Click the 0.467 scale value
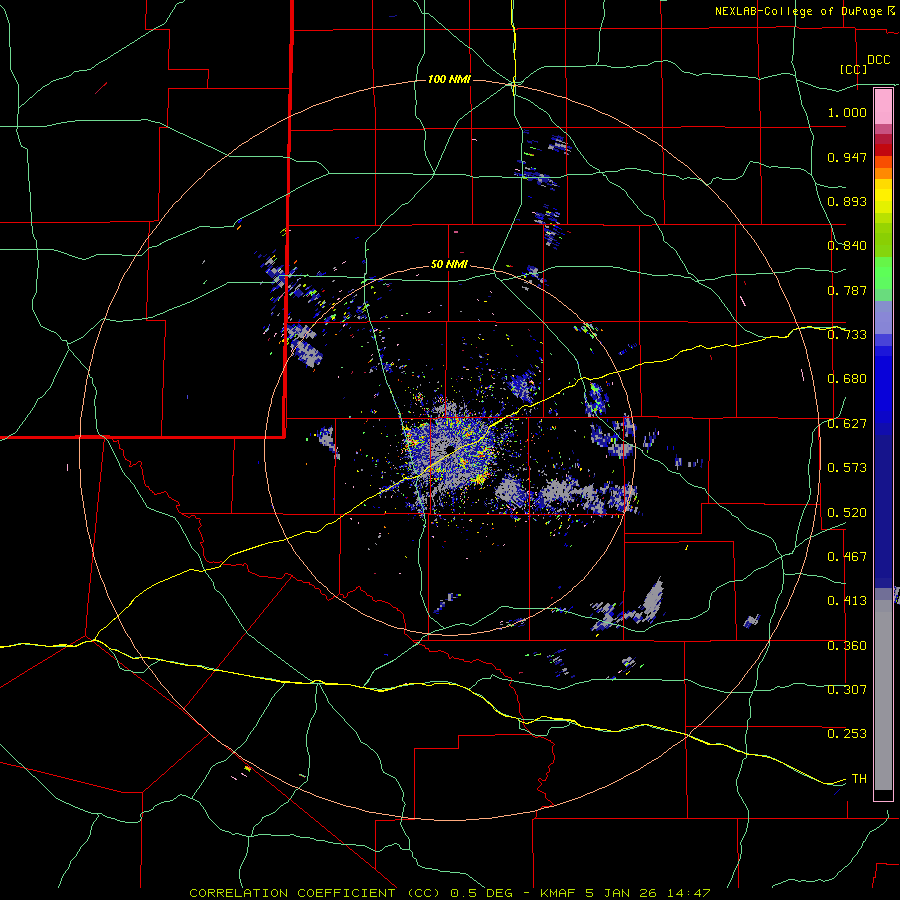The height and width of the screenshot is (900, 900). (x=847, y=557)
